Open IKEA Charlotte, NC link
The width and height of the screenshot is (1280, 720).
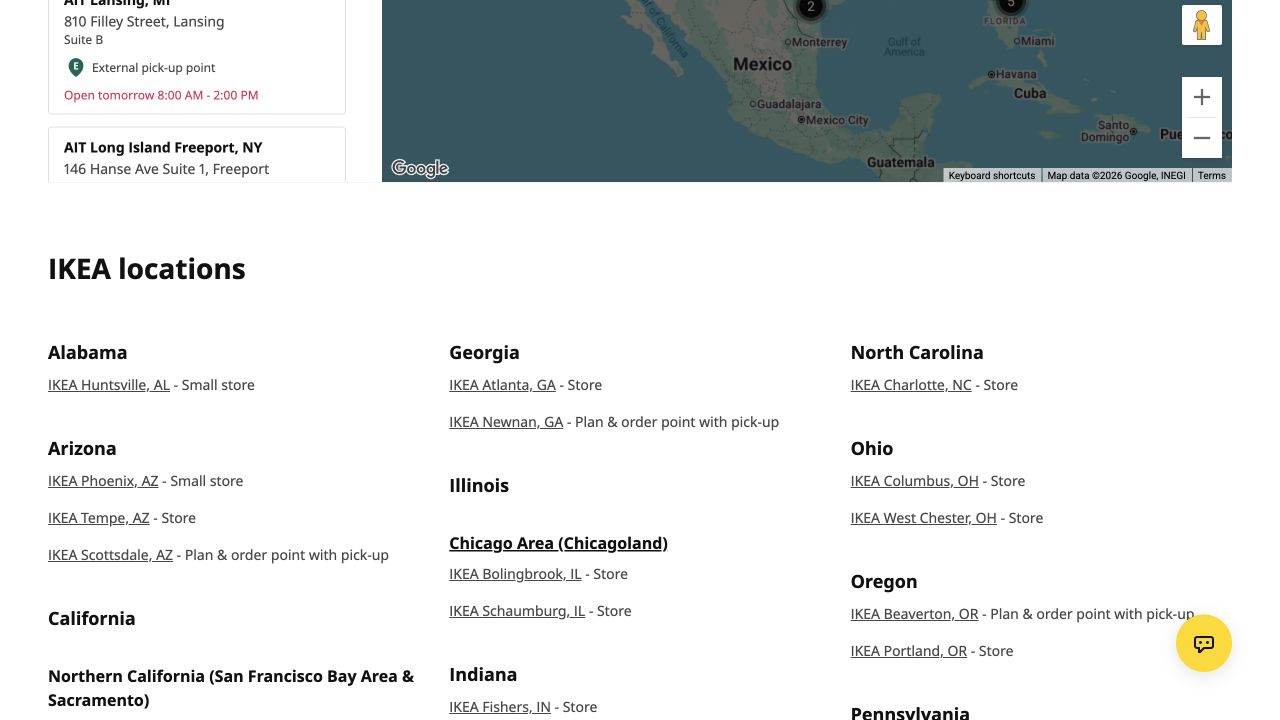(911, 385)
